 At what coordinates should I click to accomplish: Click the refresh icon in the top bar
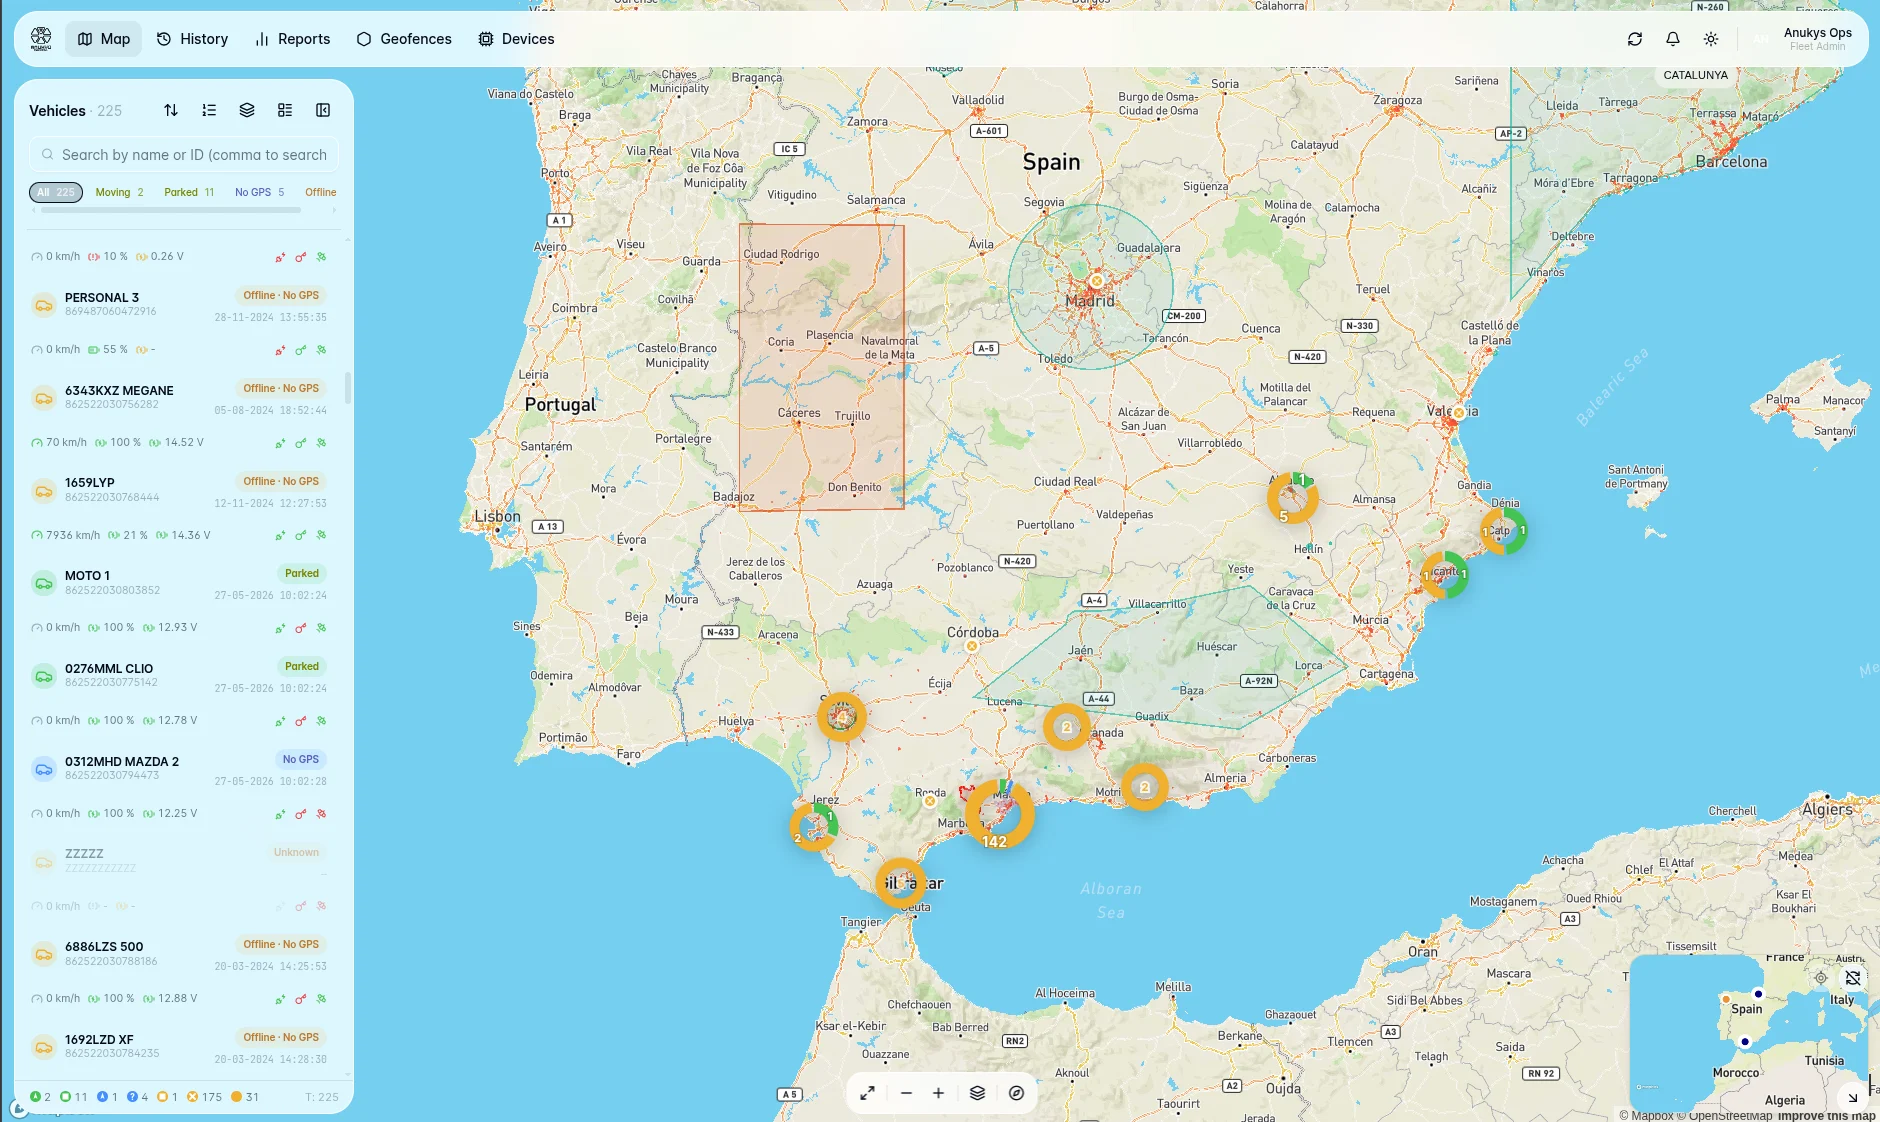[1635, 39]
